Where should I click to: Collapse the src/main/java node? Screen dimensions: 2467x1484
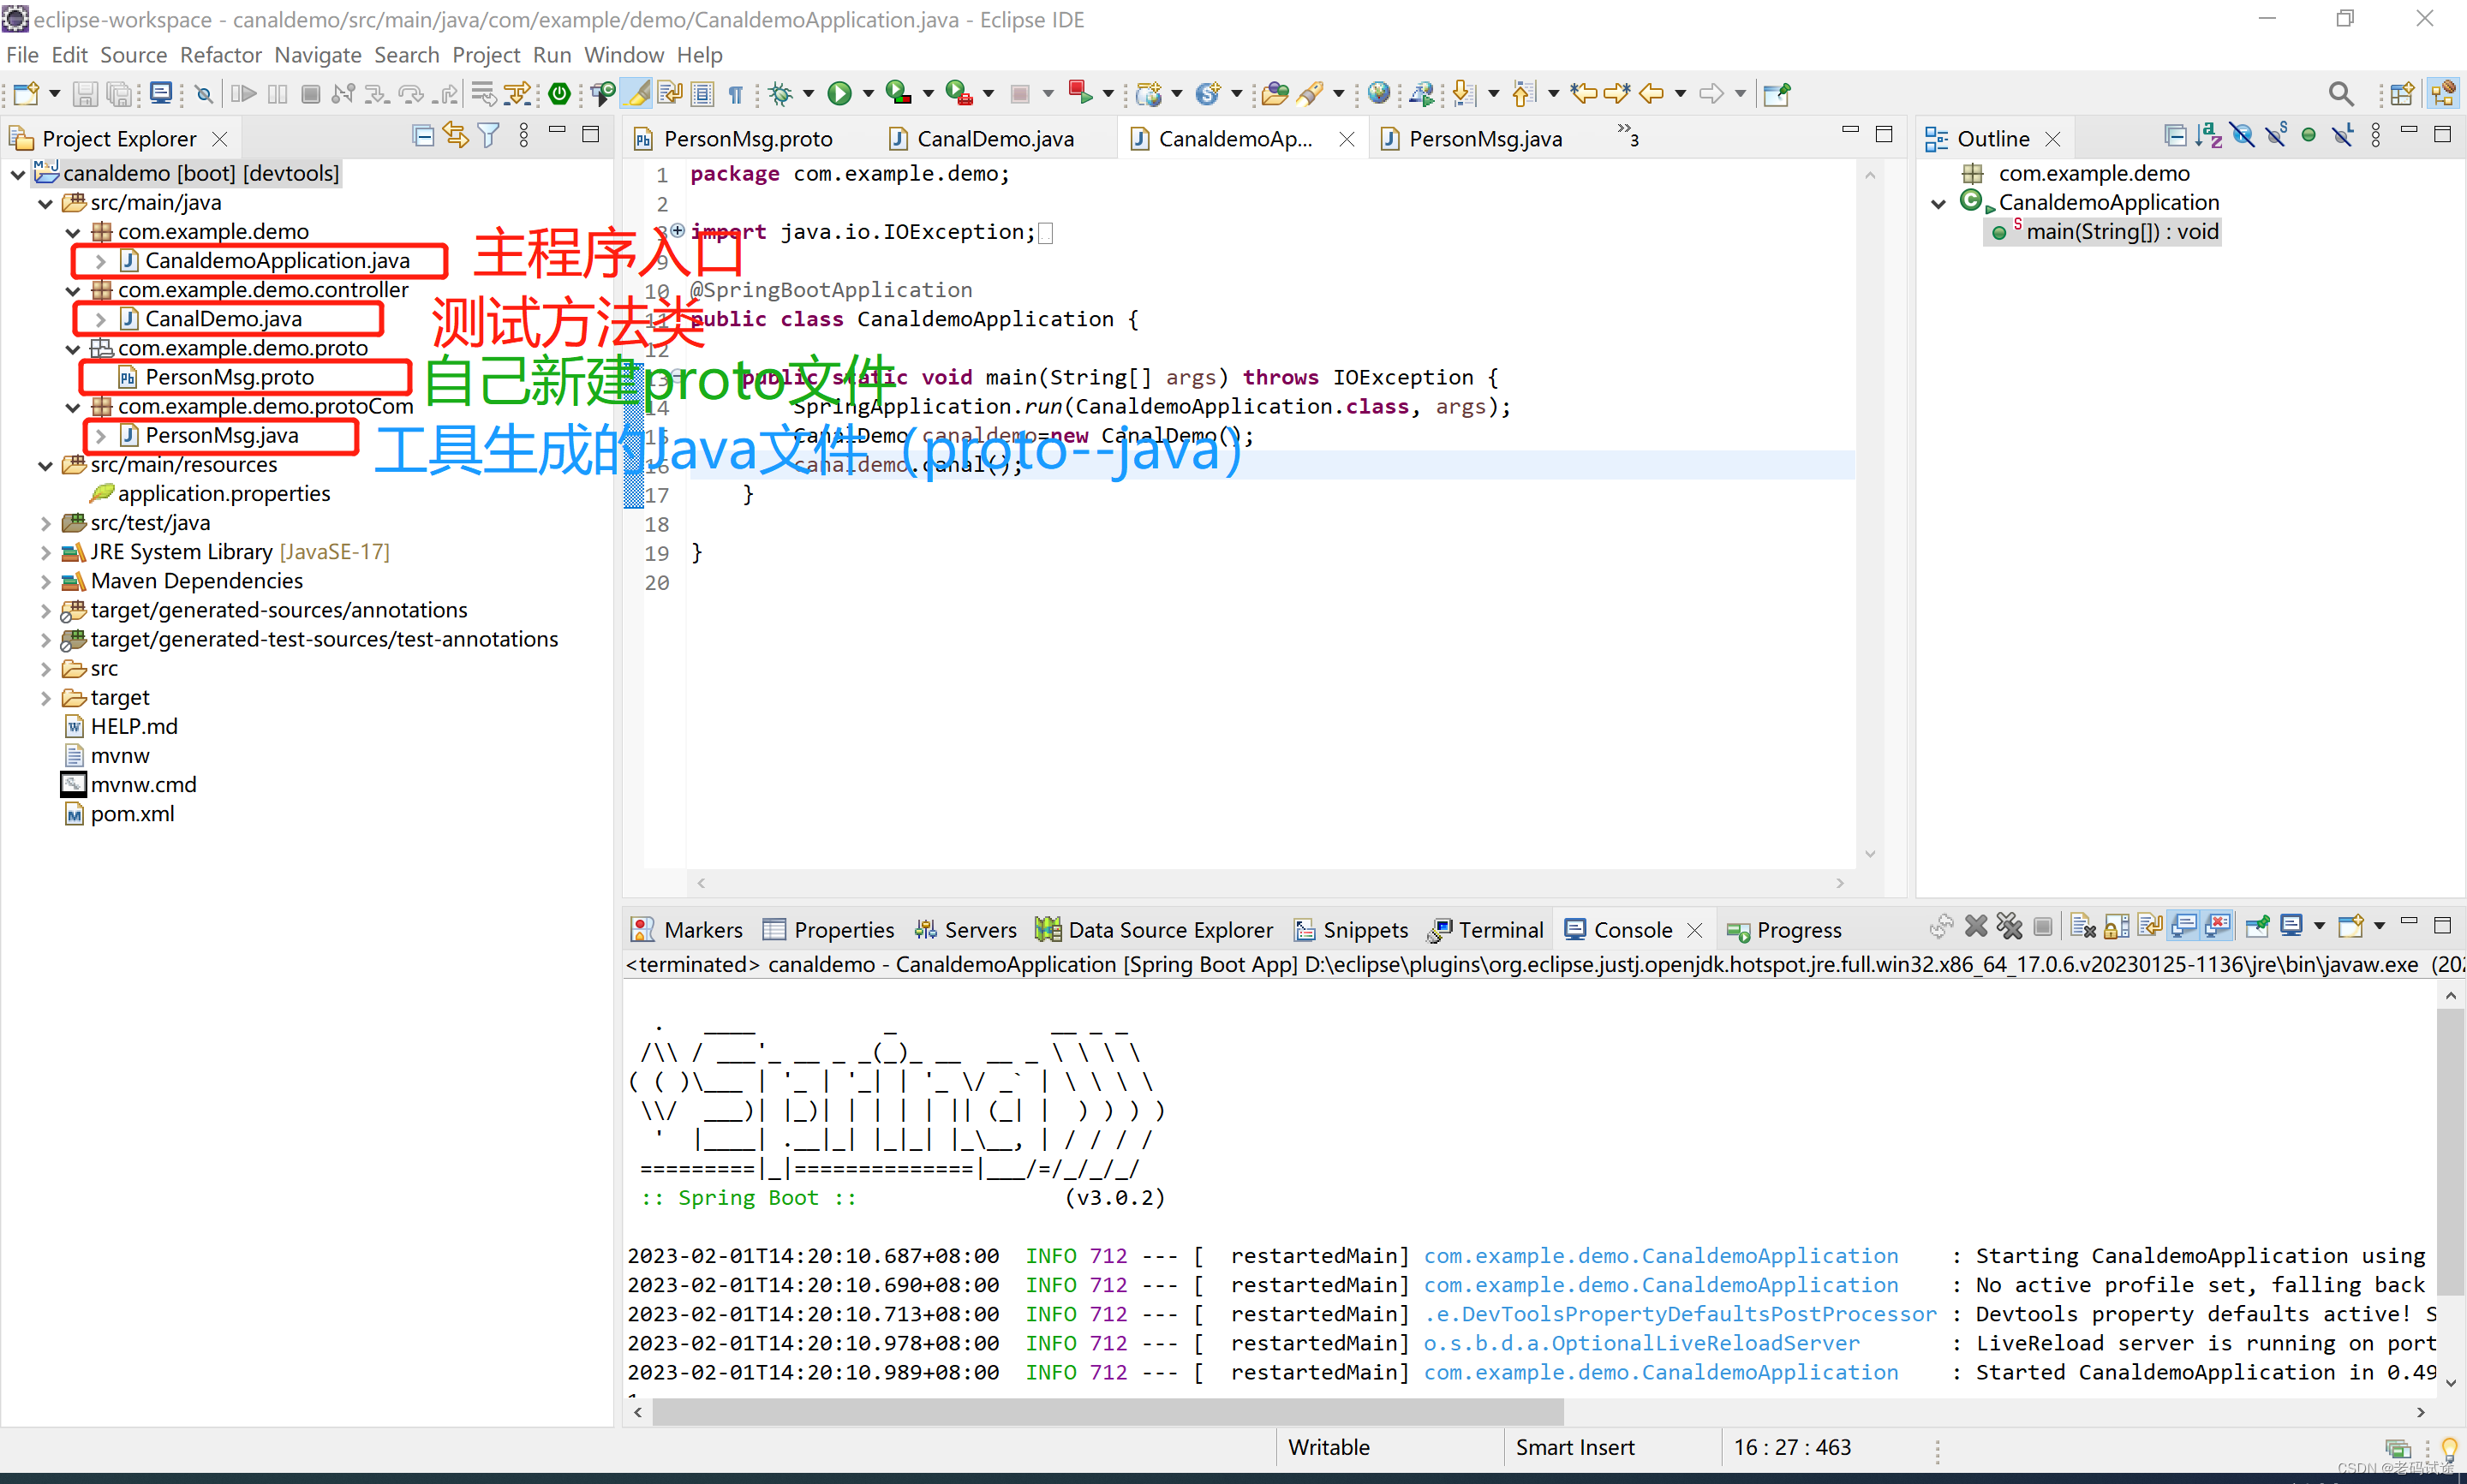(45, 202)
